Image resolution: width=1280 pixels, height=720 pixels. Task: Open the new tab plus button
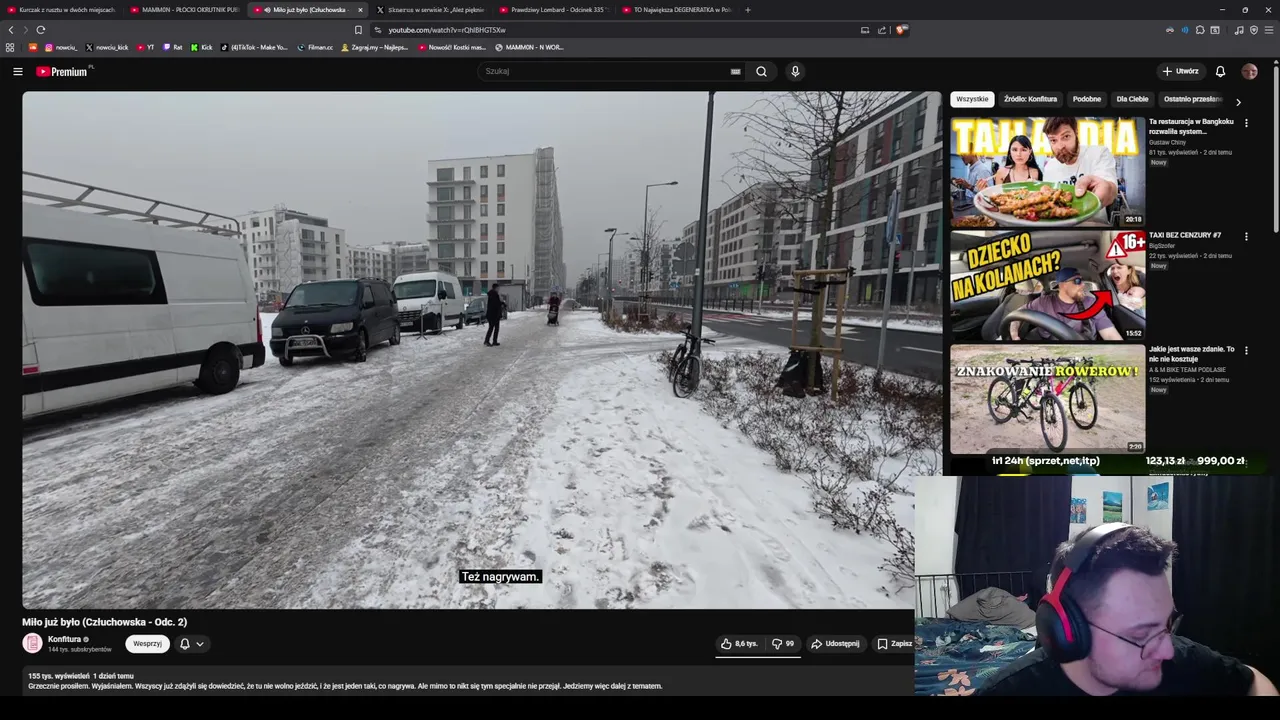point(748,10)
